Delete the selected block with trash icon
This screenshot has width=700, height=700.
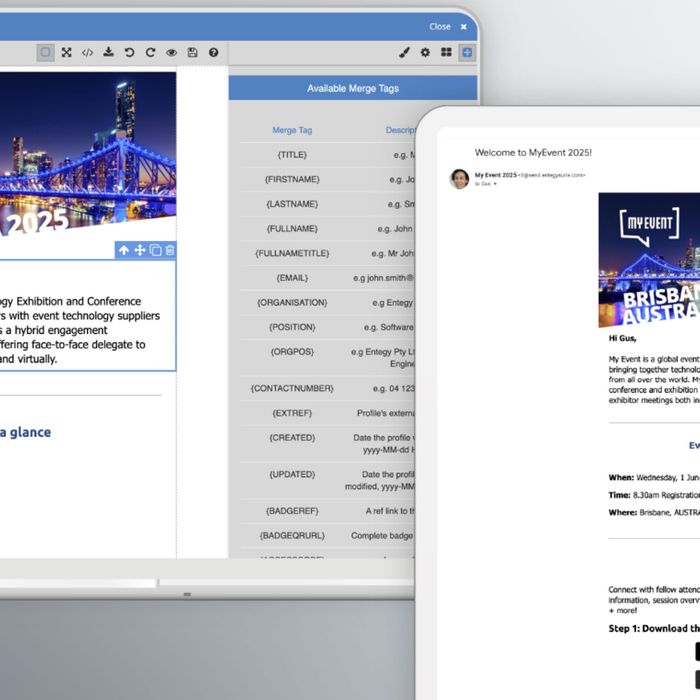click(170, 250)
